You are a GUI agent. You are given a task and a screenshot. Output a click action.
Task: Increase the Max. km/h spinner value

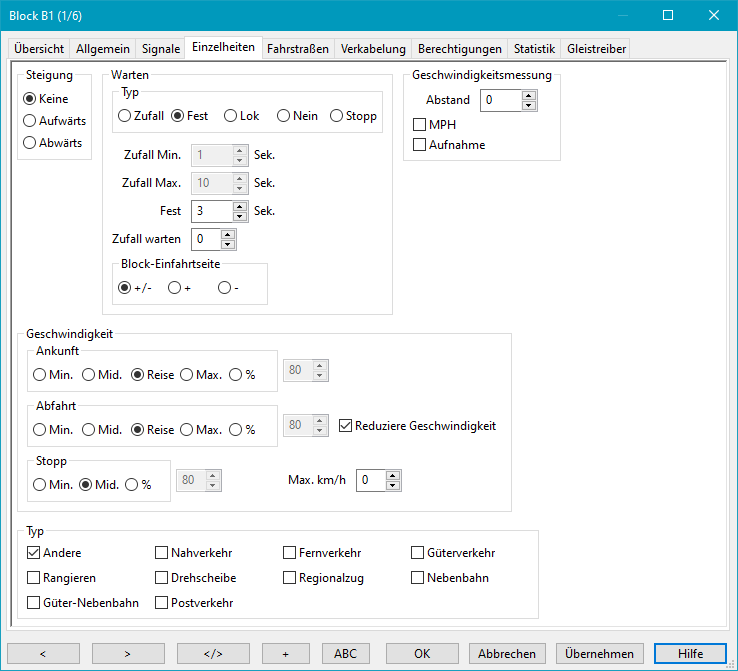pyautogui.click(x=393, y=475)
